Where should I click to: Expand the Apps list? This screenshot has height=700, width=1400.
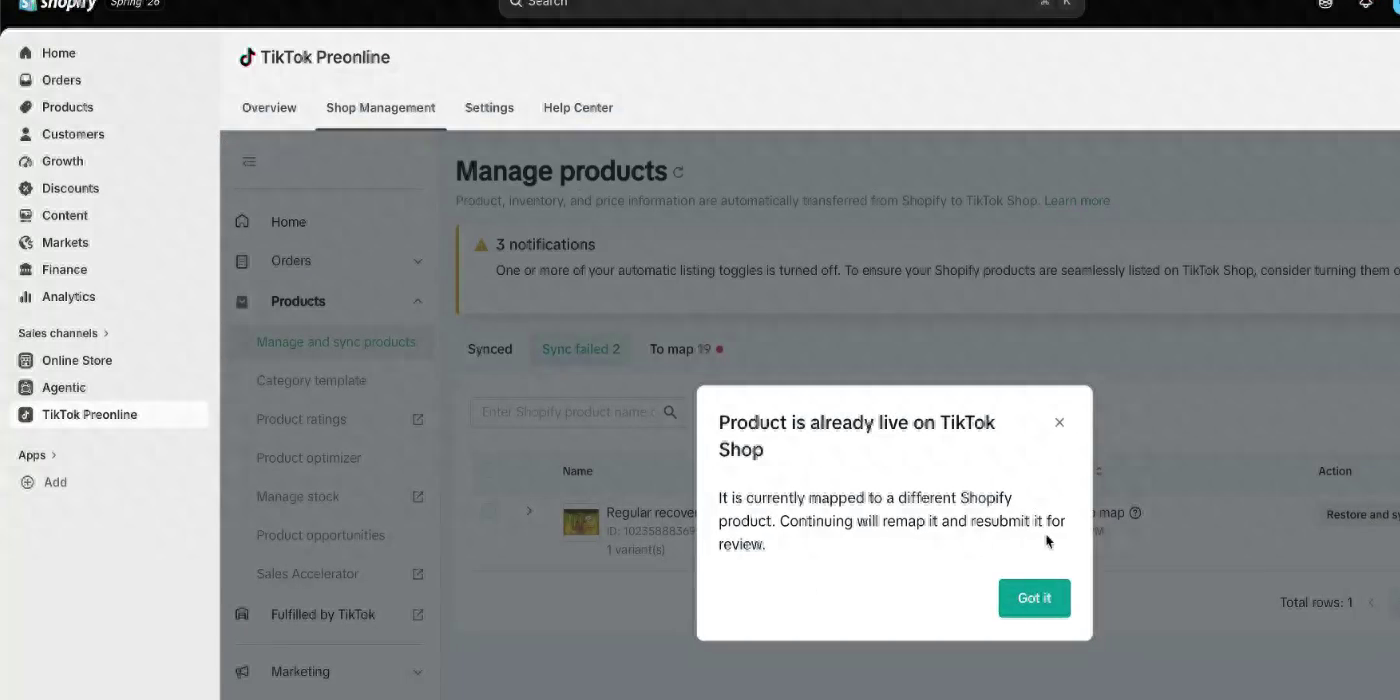37,455
